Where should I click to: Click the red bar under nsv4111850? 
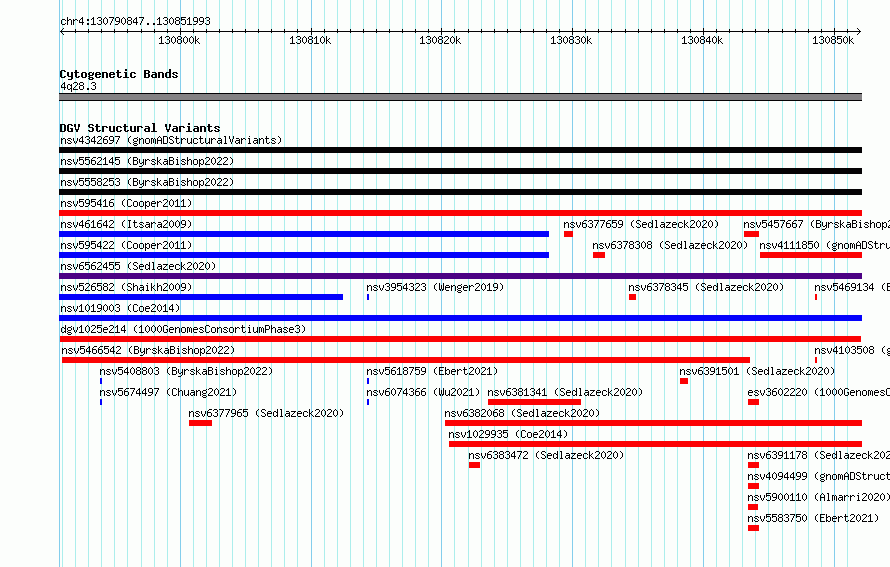811,255
